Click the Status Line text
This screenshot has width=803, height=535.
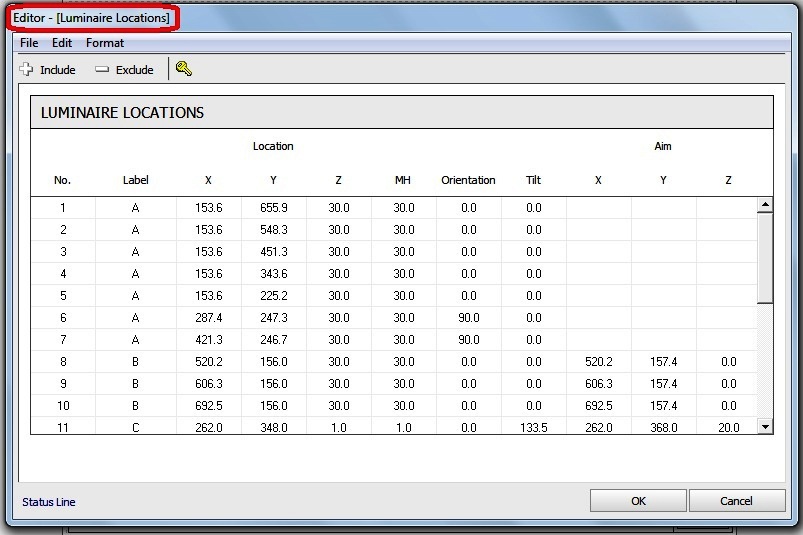(x=49, y=502)
